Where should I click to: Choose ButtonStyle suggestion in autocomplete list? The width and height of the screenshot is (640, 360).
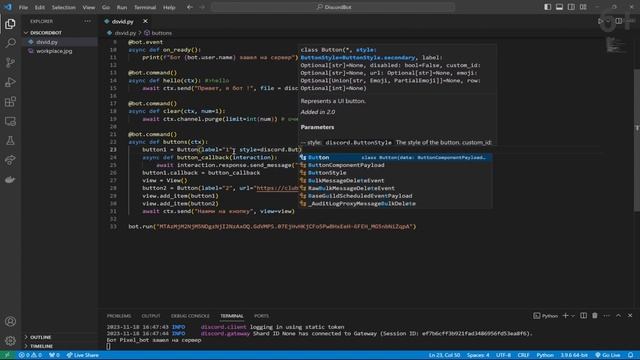pyautogui.click(x=395, y=173)
